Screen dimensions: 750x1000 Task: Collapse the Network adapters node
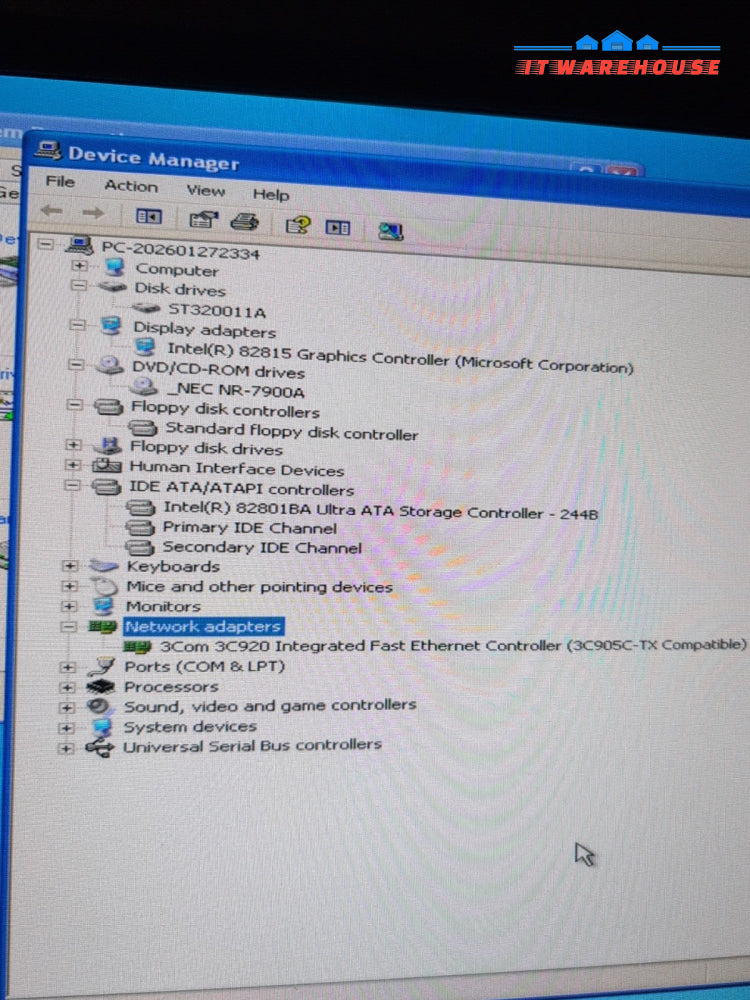tap(68, 626)
